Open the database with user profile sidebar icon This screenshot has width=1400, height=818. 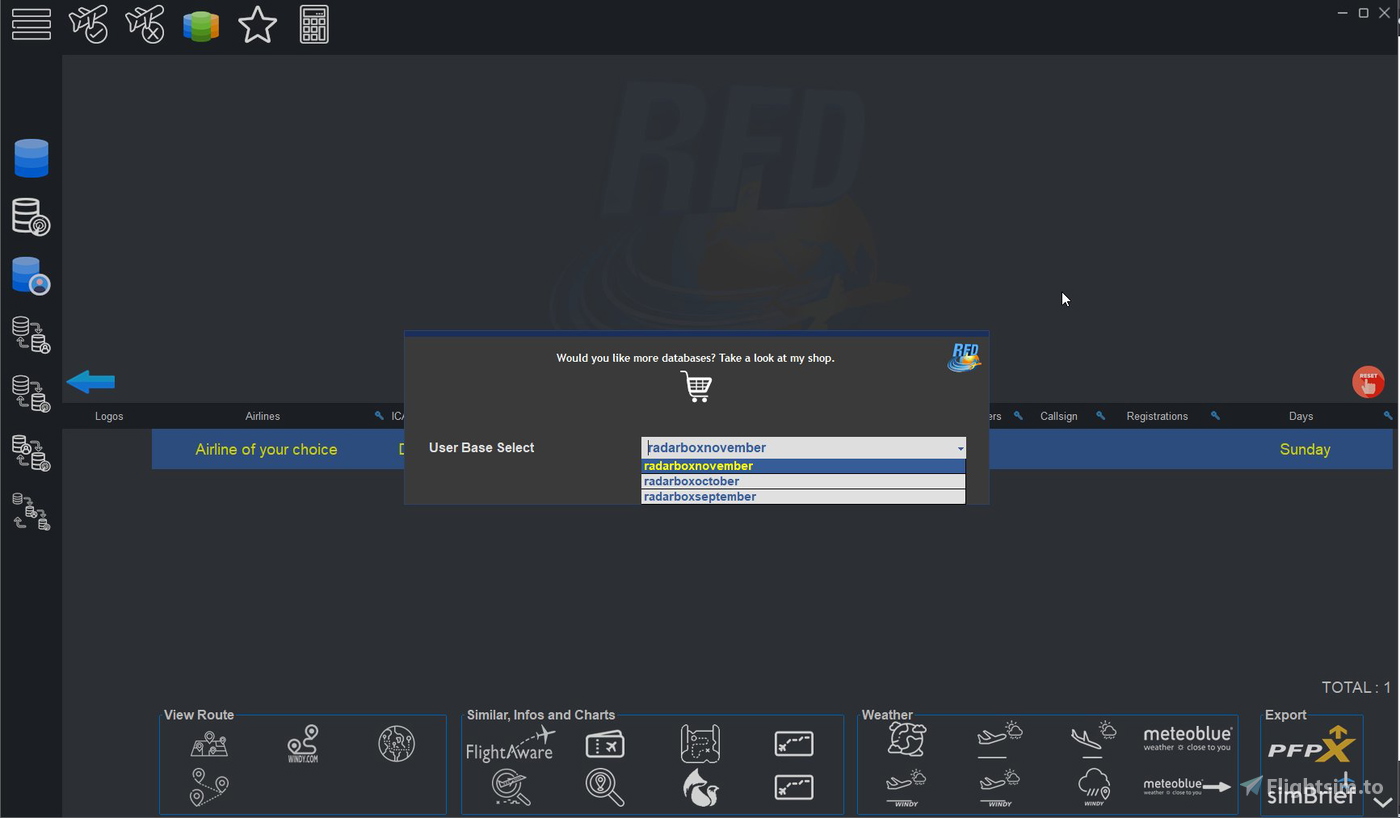[x=31, y=275]
